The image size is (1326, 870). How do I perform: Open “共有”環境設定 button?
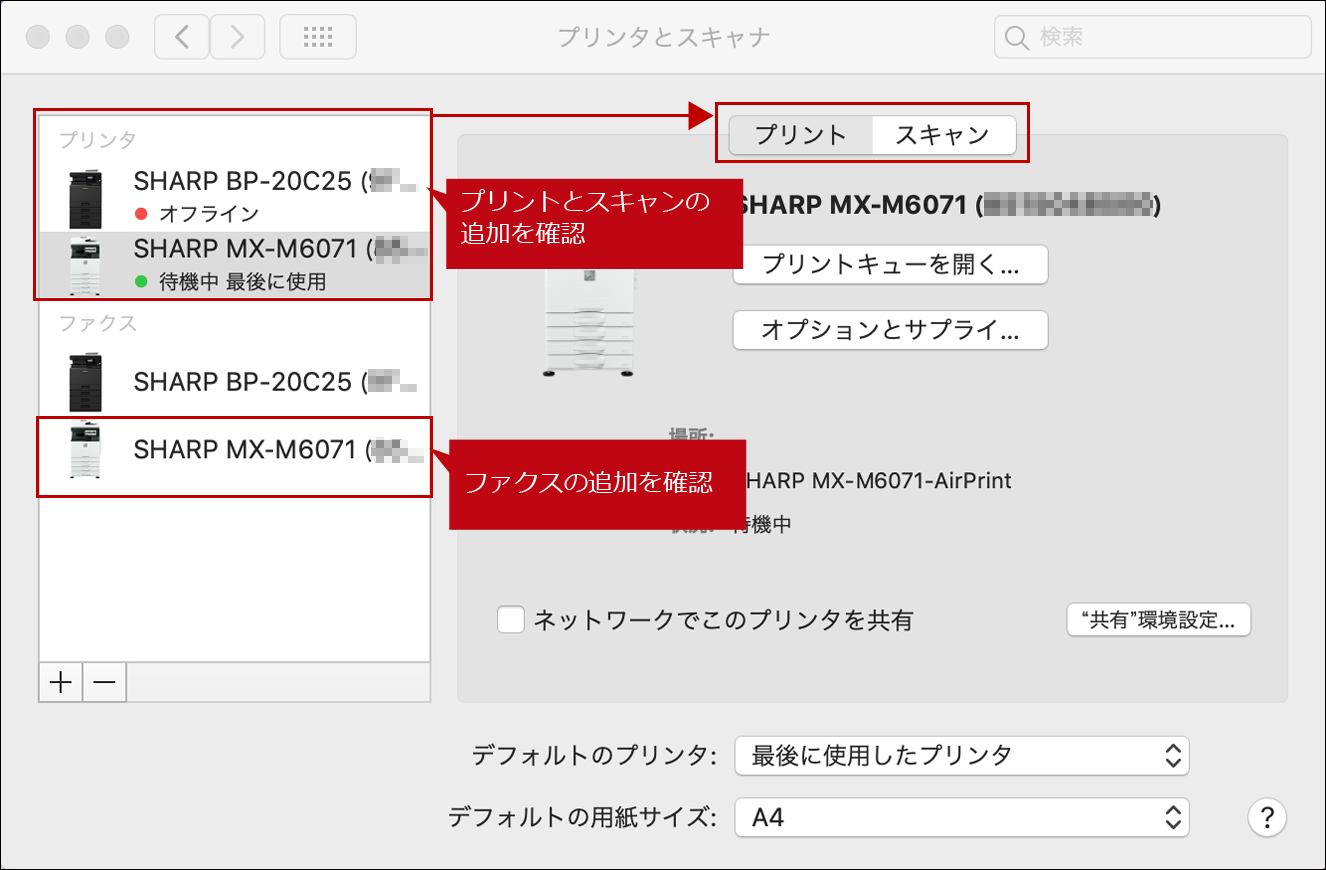coord(1159,619)
